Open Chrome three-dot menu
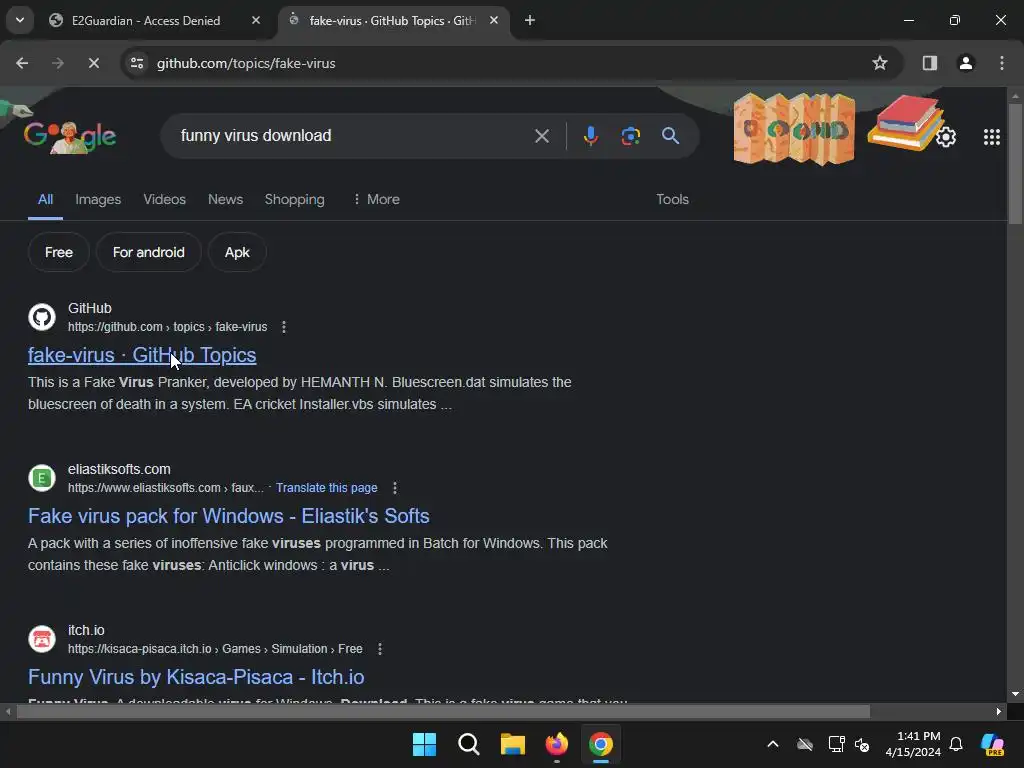 [x=1001, y=63]
